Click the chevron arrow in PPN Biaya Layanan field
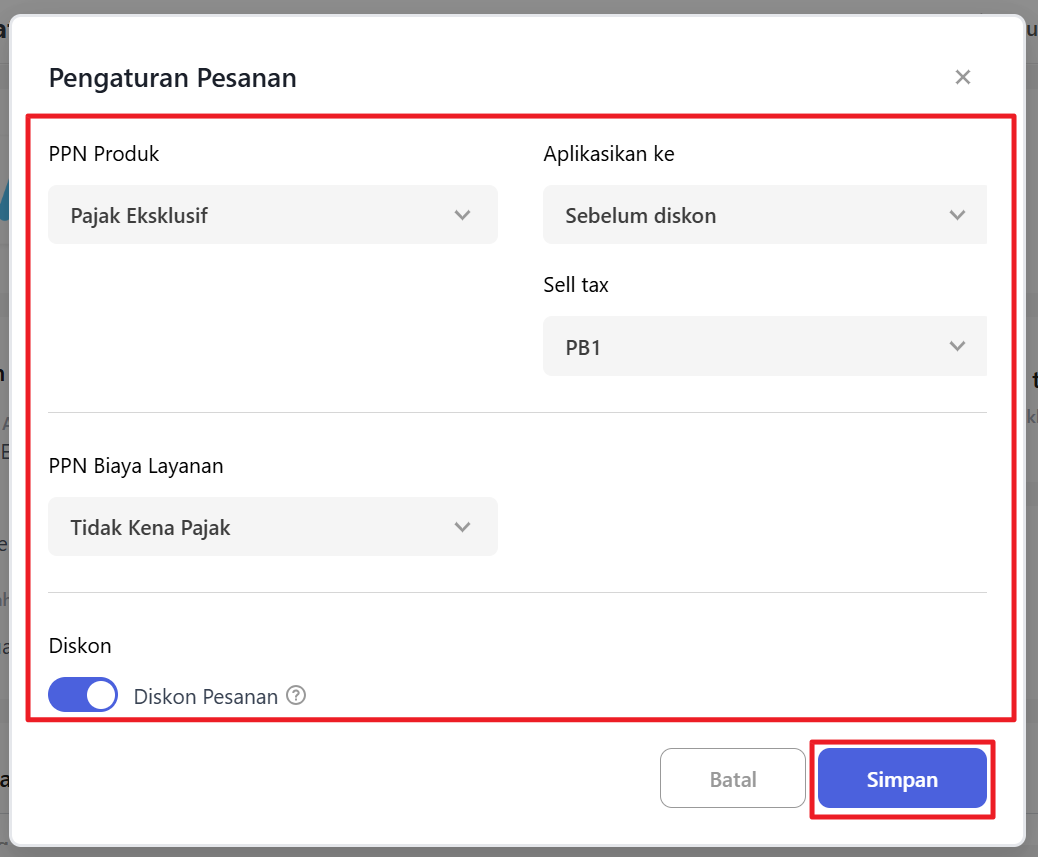 coord(462,527)
